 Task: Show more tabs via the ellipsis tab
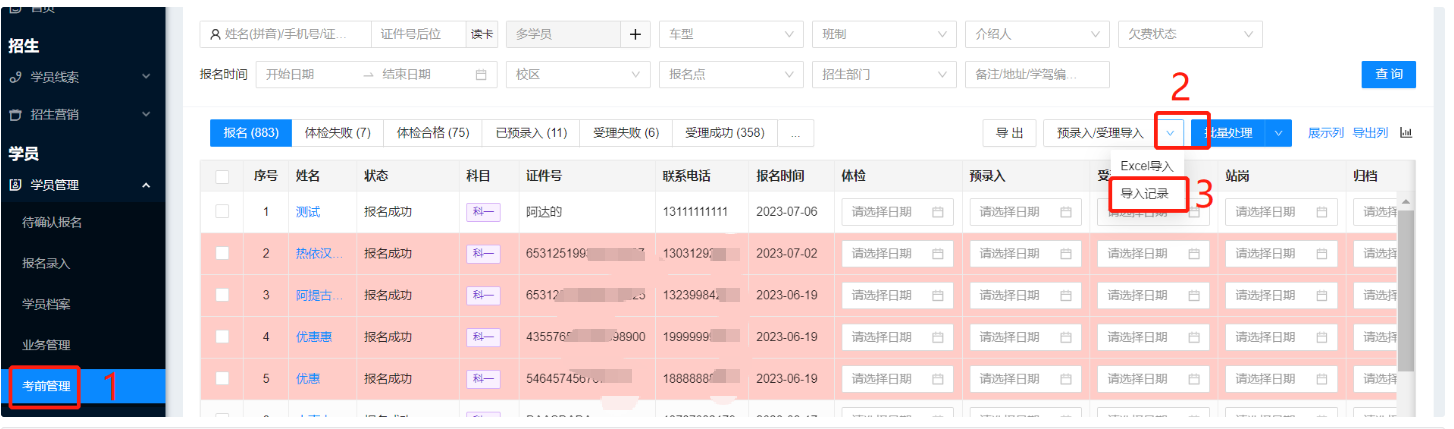point(795,133)
